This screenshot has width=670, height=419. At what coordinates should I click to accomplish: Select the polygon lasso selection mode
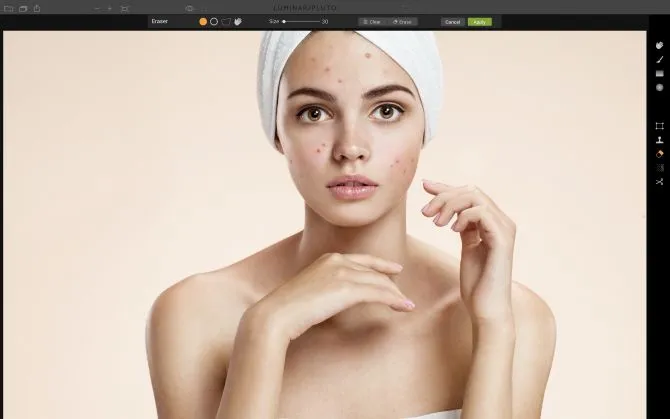[226, 21]
